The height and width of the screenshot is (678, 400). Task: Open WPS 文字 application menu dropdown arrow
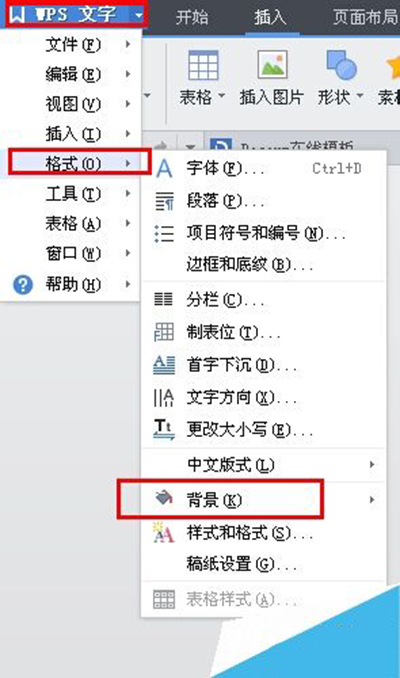click(138, 16)
